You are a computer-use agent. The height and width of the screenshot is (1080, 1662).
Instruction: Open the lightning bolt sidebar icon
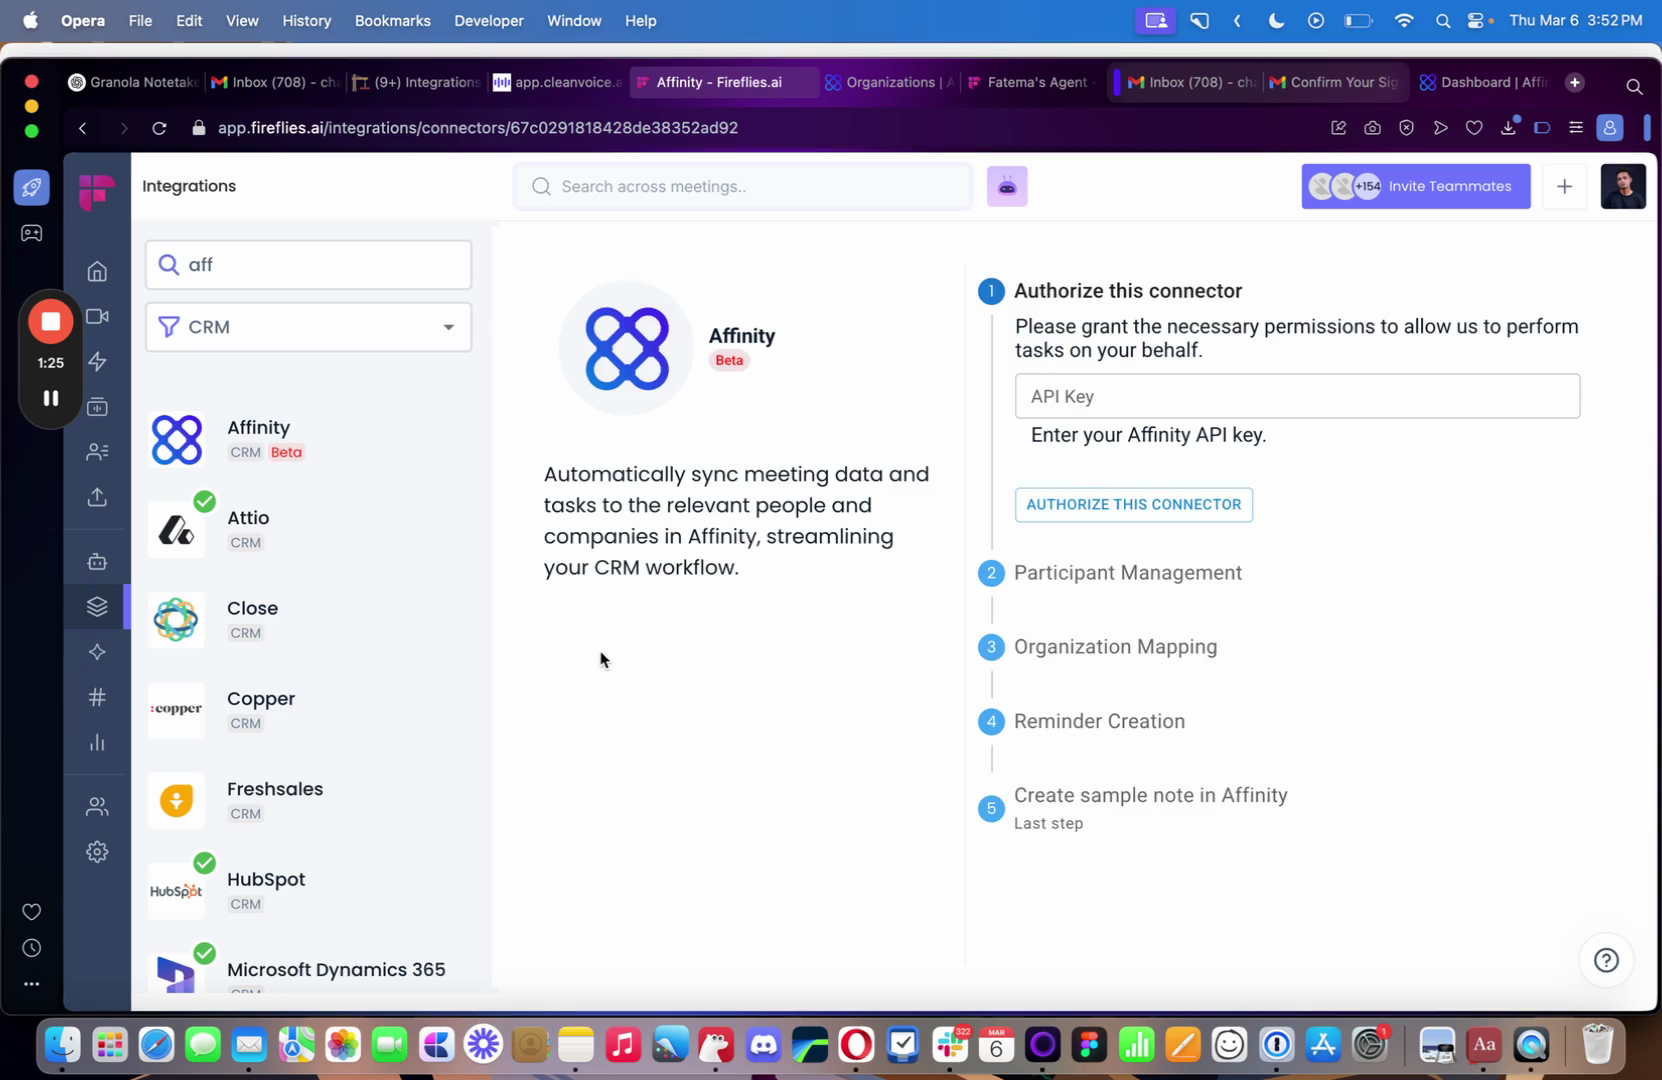pos(97,362)
